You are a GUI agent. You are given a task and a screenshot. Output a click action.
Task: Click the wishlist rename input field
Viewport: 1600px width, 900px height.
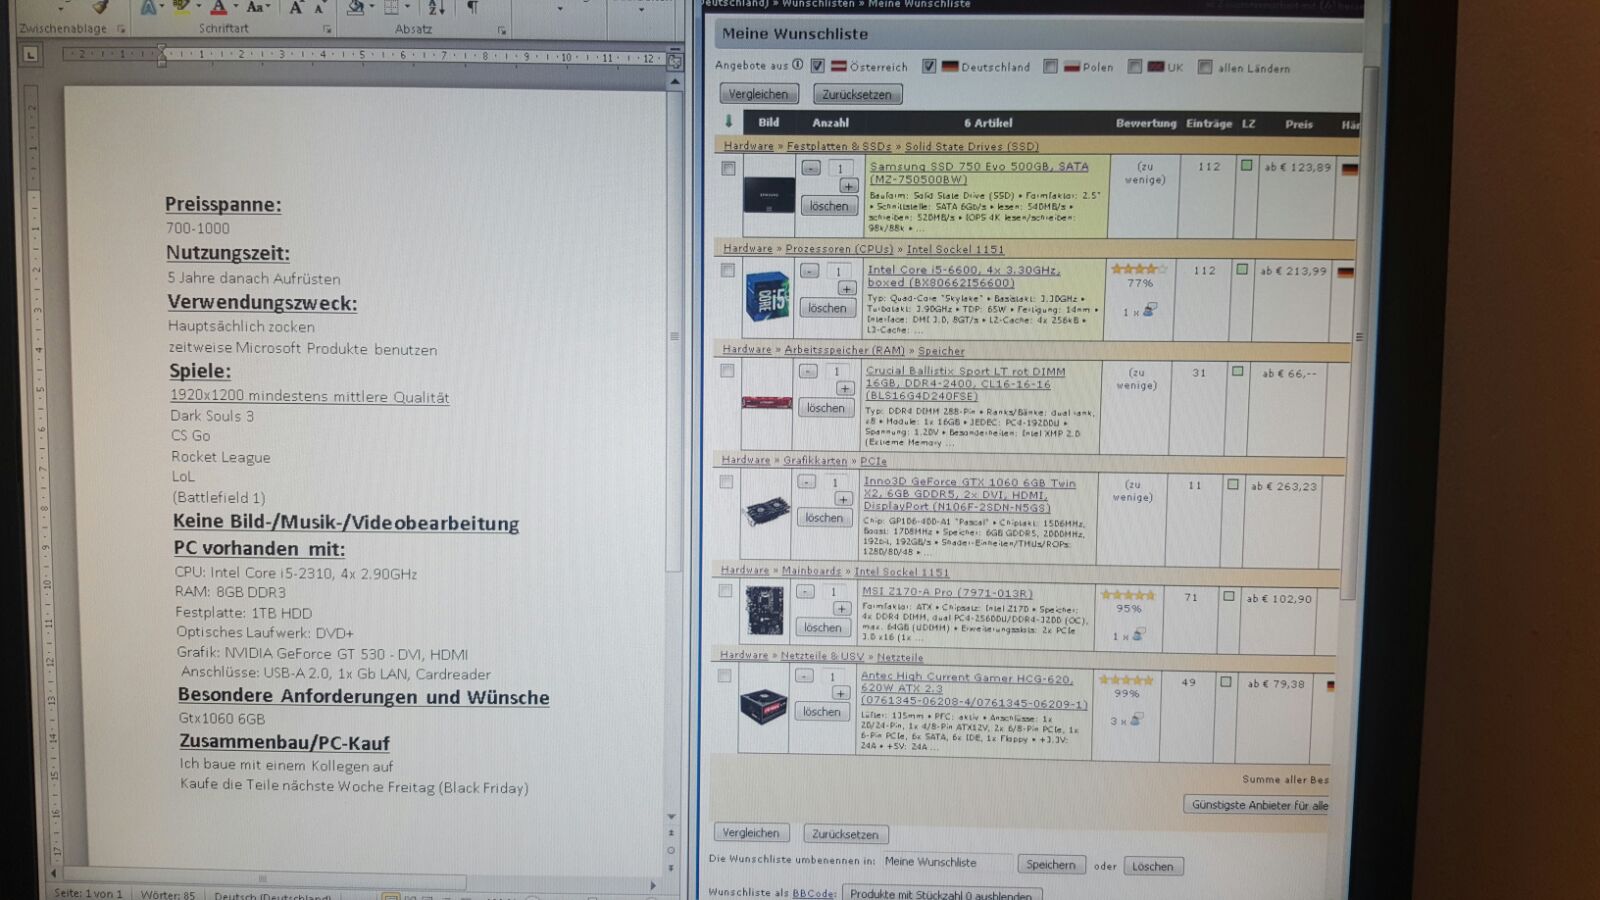(x=947, y=862)
